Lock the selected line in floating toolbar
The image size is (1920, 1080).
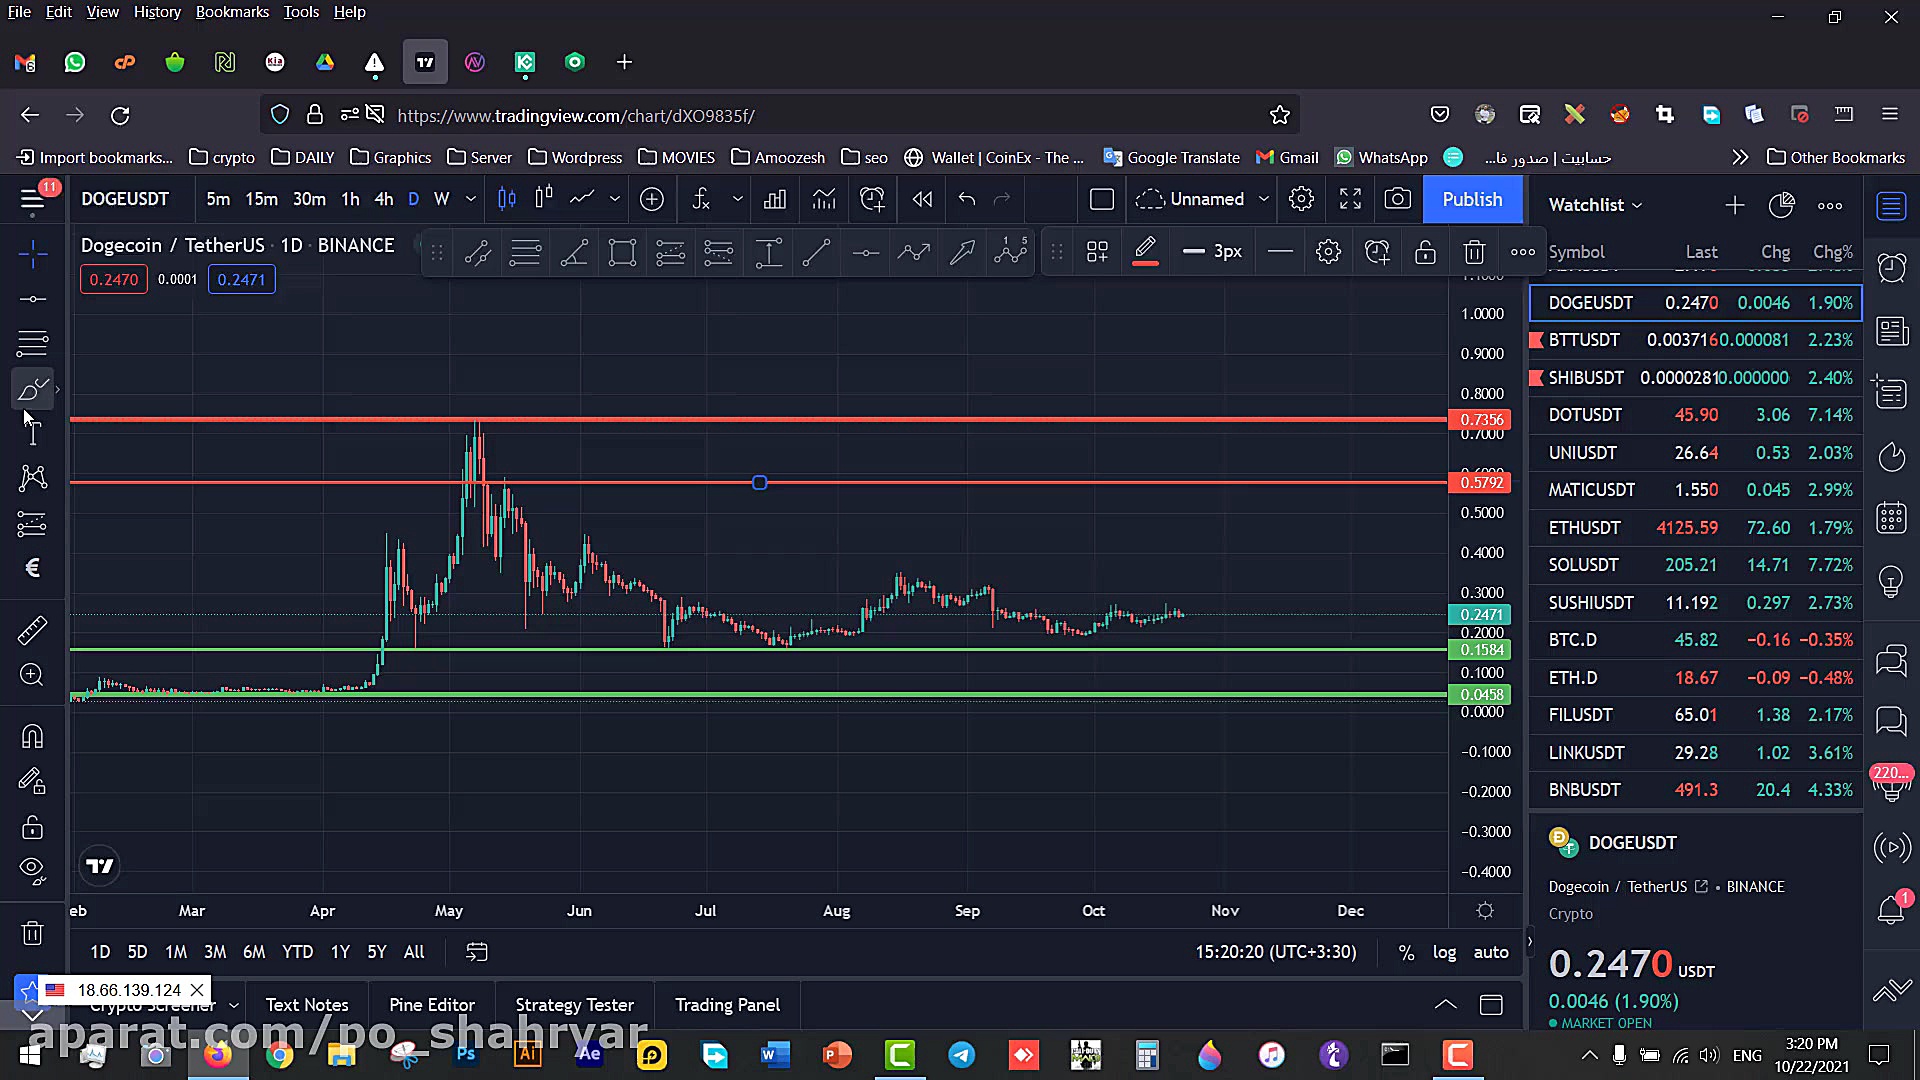tap(1425, 252)
